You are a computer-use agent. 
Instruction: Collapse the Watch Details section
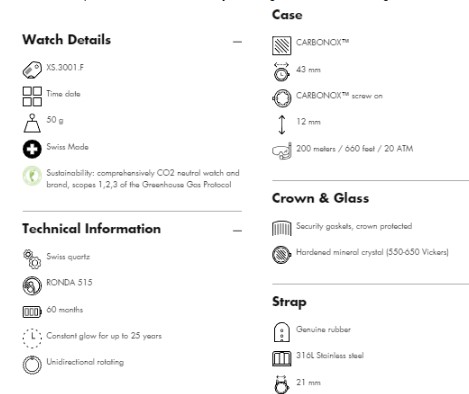point(237,42)
